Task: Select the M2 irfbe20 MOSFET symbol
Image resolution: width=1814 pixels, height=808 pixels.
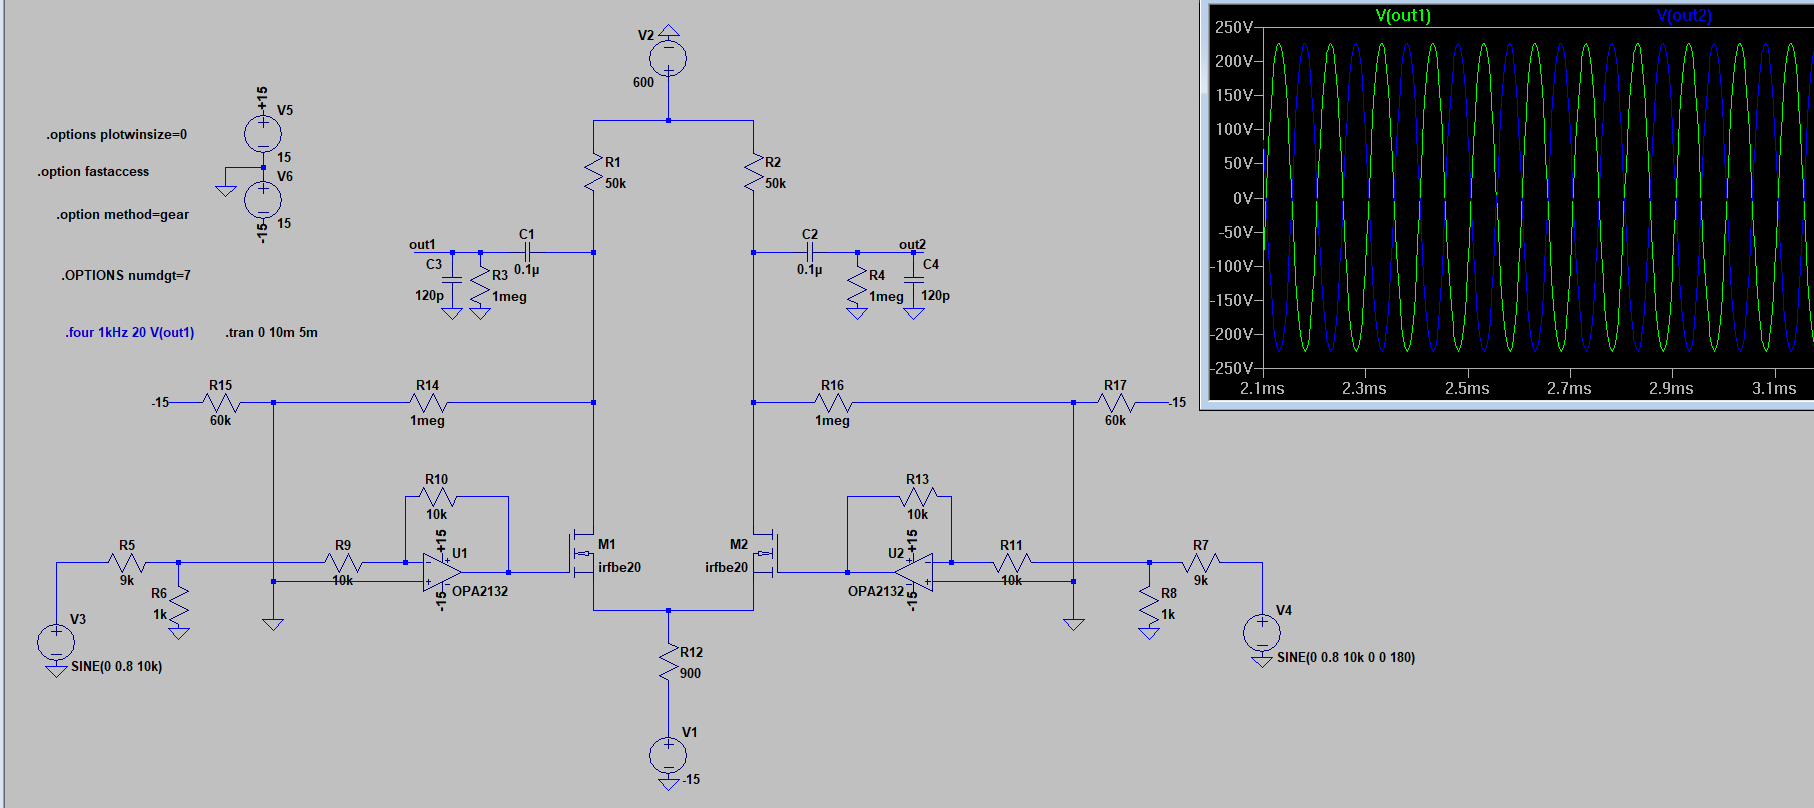Action: (x=766, y=553)
